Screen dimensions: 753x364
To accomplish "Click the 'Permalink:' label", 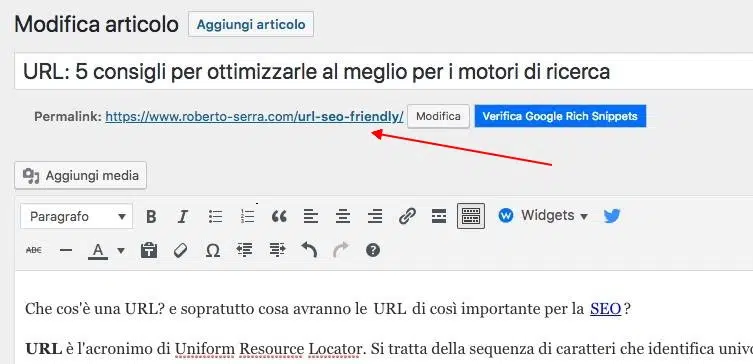I will (68, 117).
